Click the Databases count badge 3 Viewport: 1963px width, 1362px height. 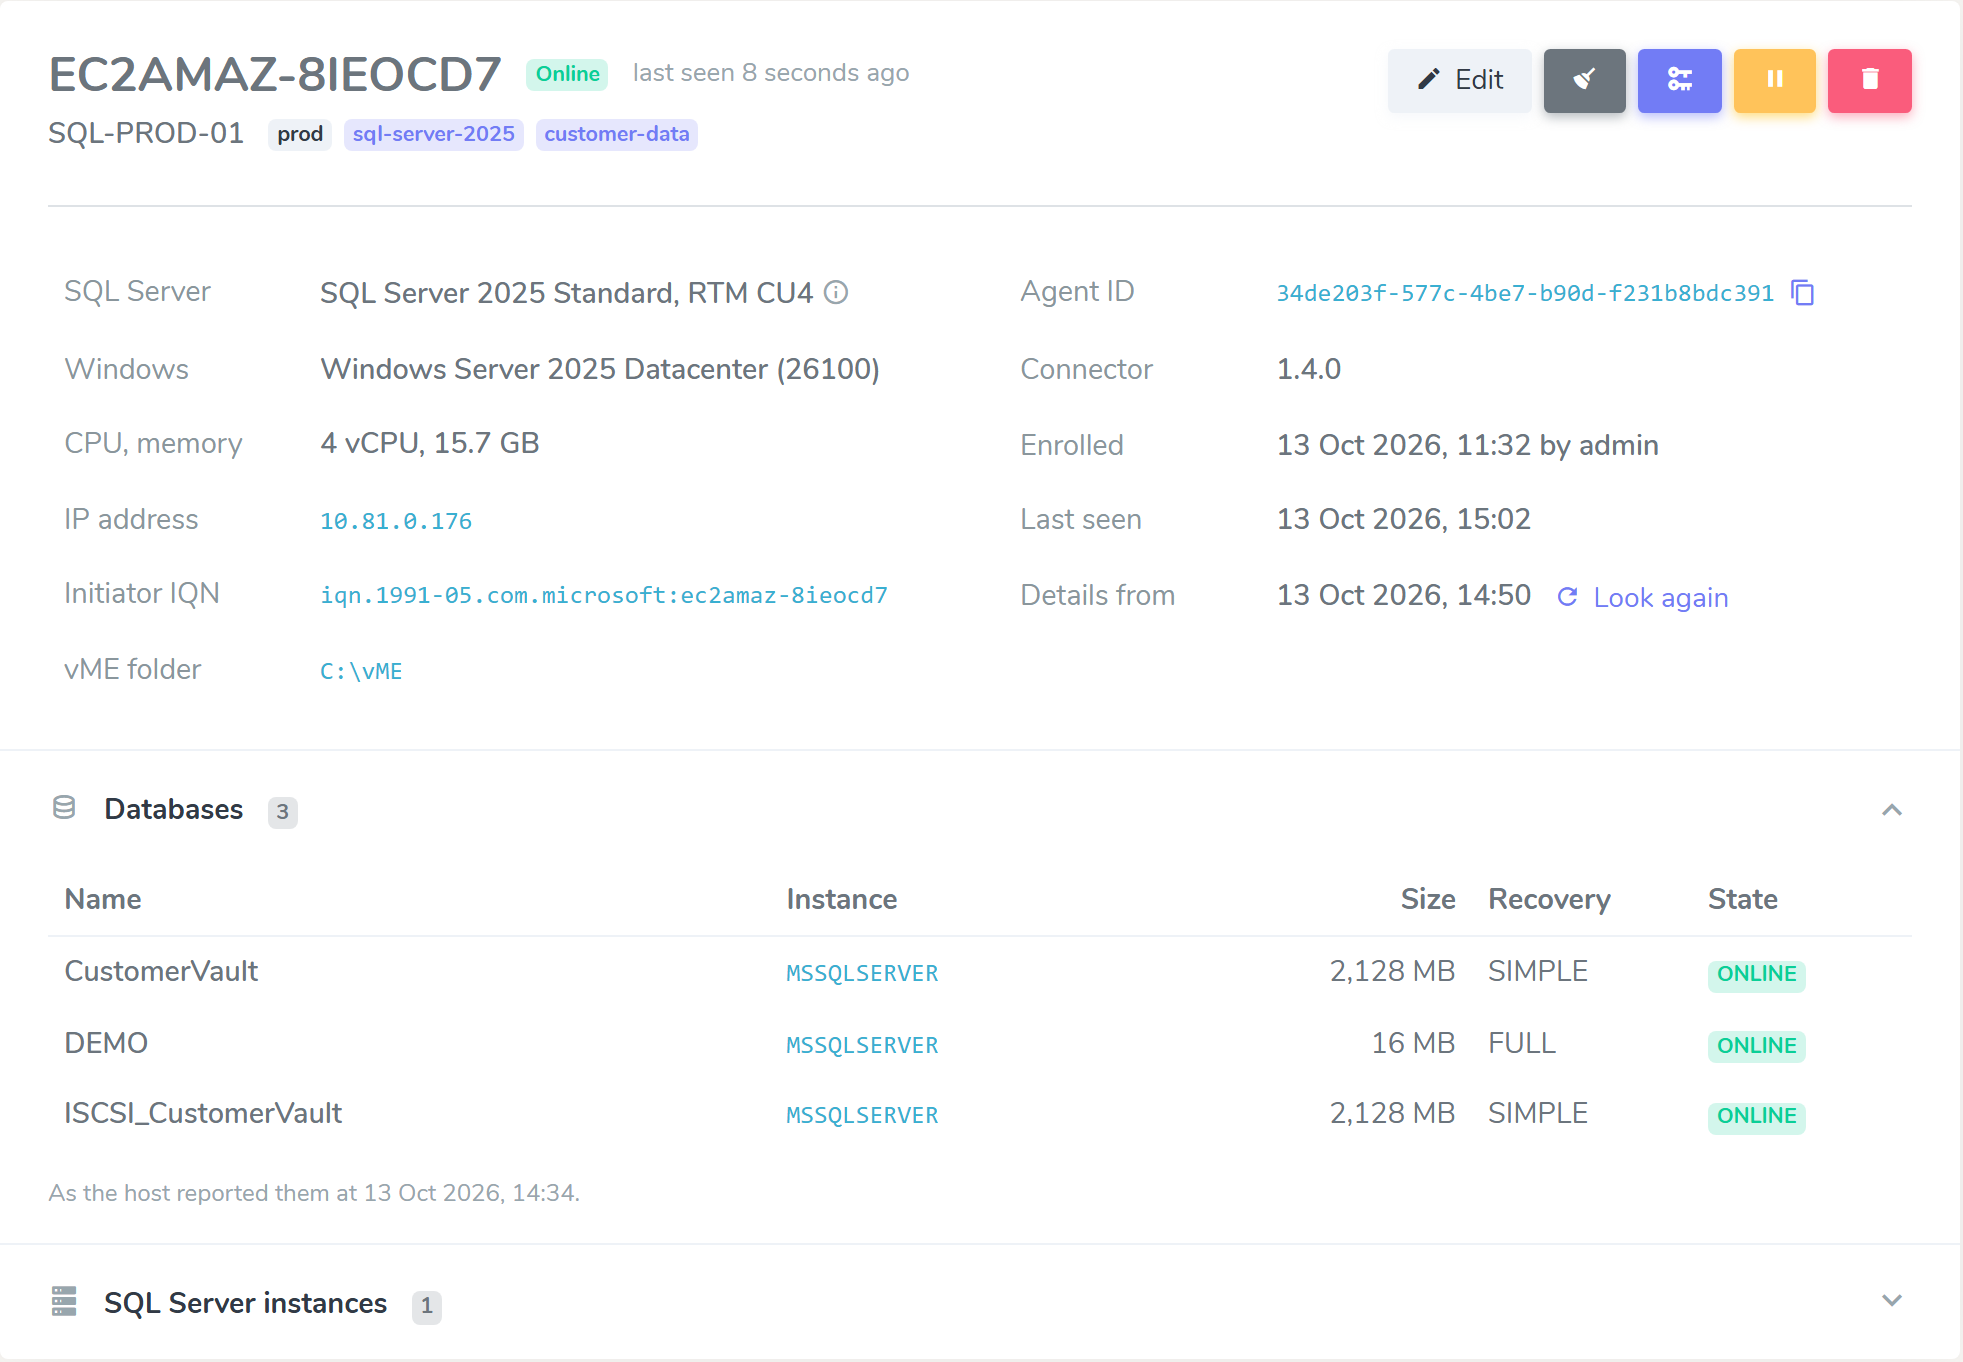tap(283, 811)
